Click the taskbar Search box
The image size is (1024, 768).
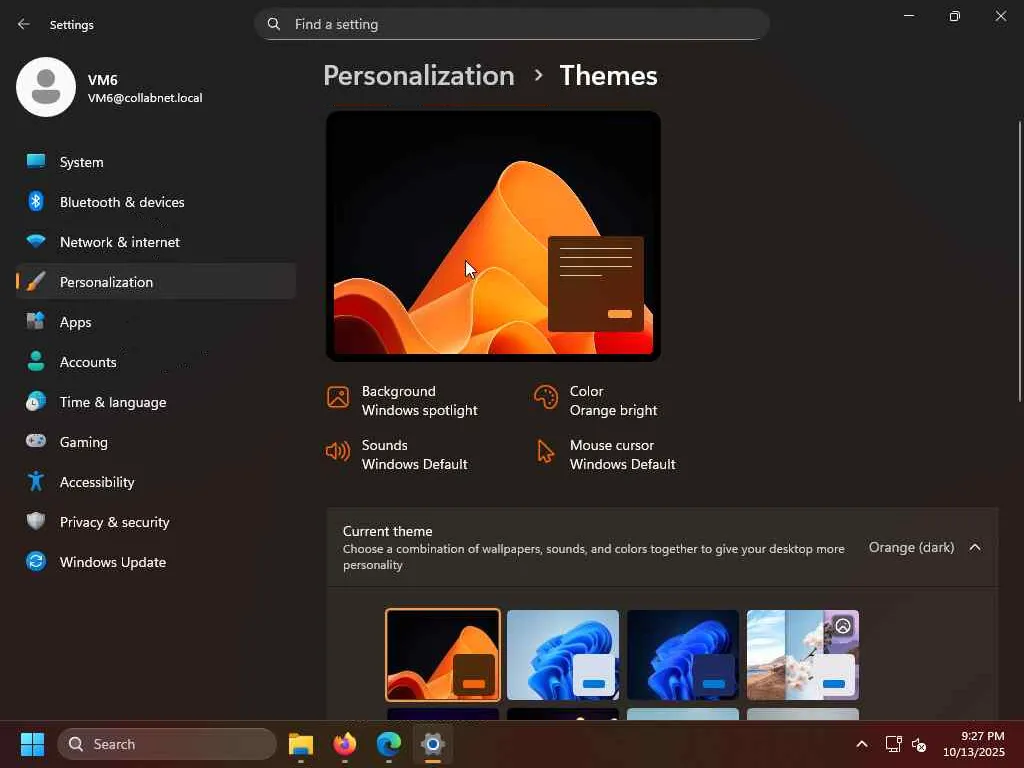point(167,744)
